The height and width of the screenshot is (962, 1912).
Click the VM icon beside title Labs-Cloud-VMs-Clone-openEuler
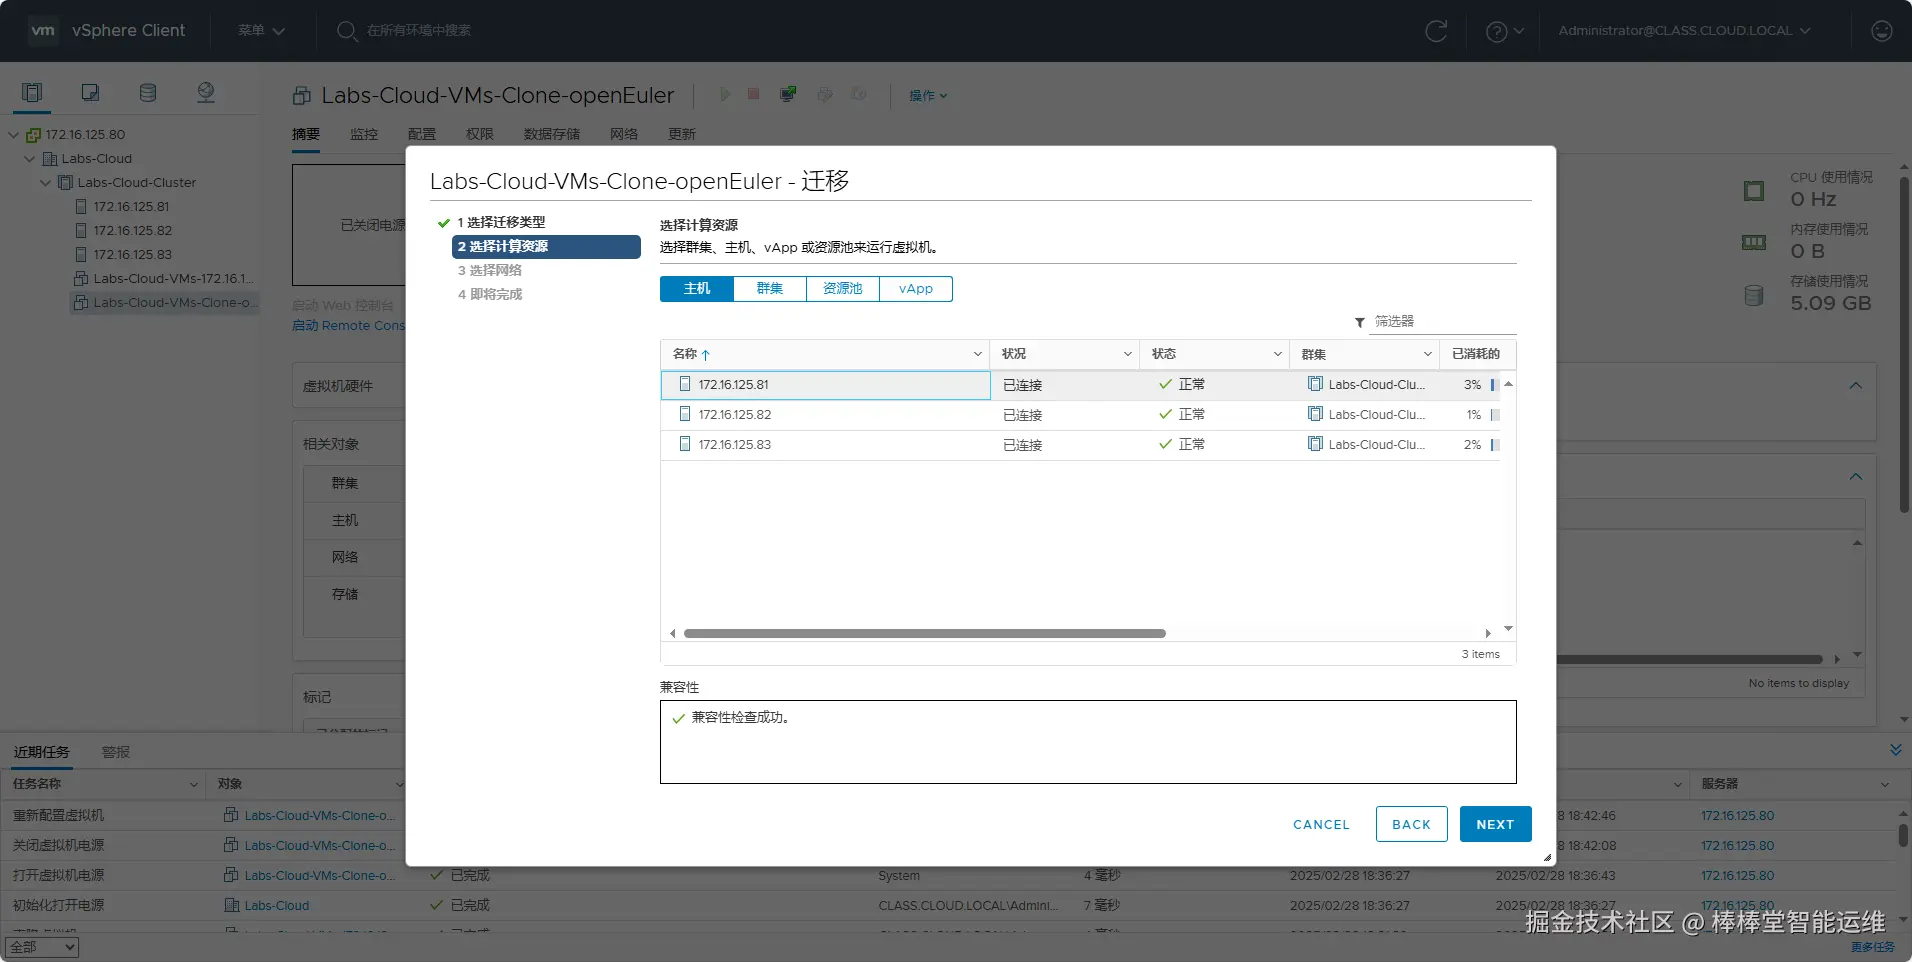point(301,96)
